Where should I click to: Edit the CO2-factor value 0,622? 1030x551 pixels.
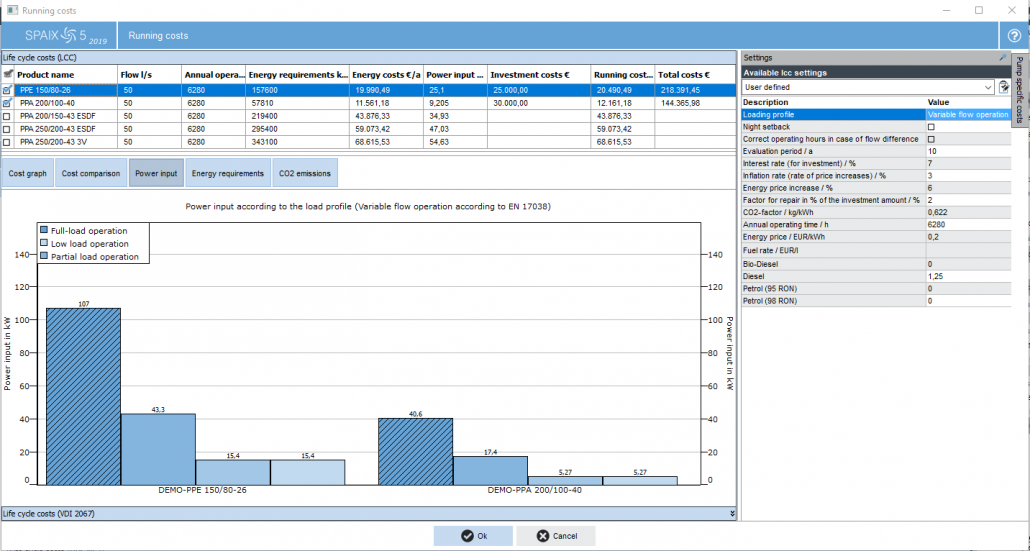[x=968, y=213]
